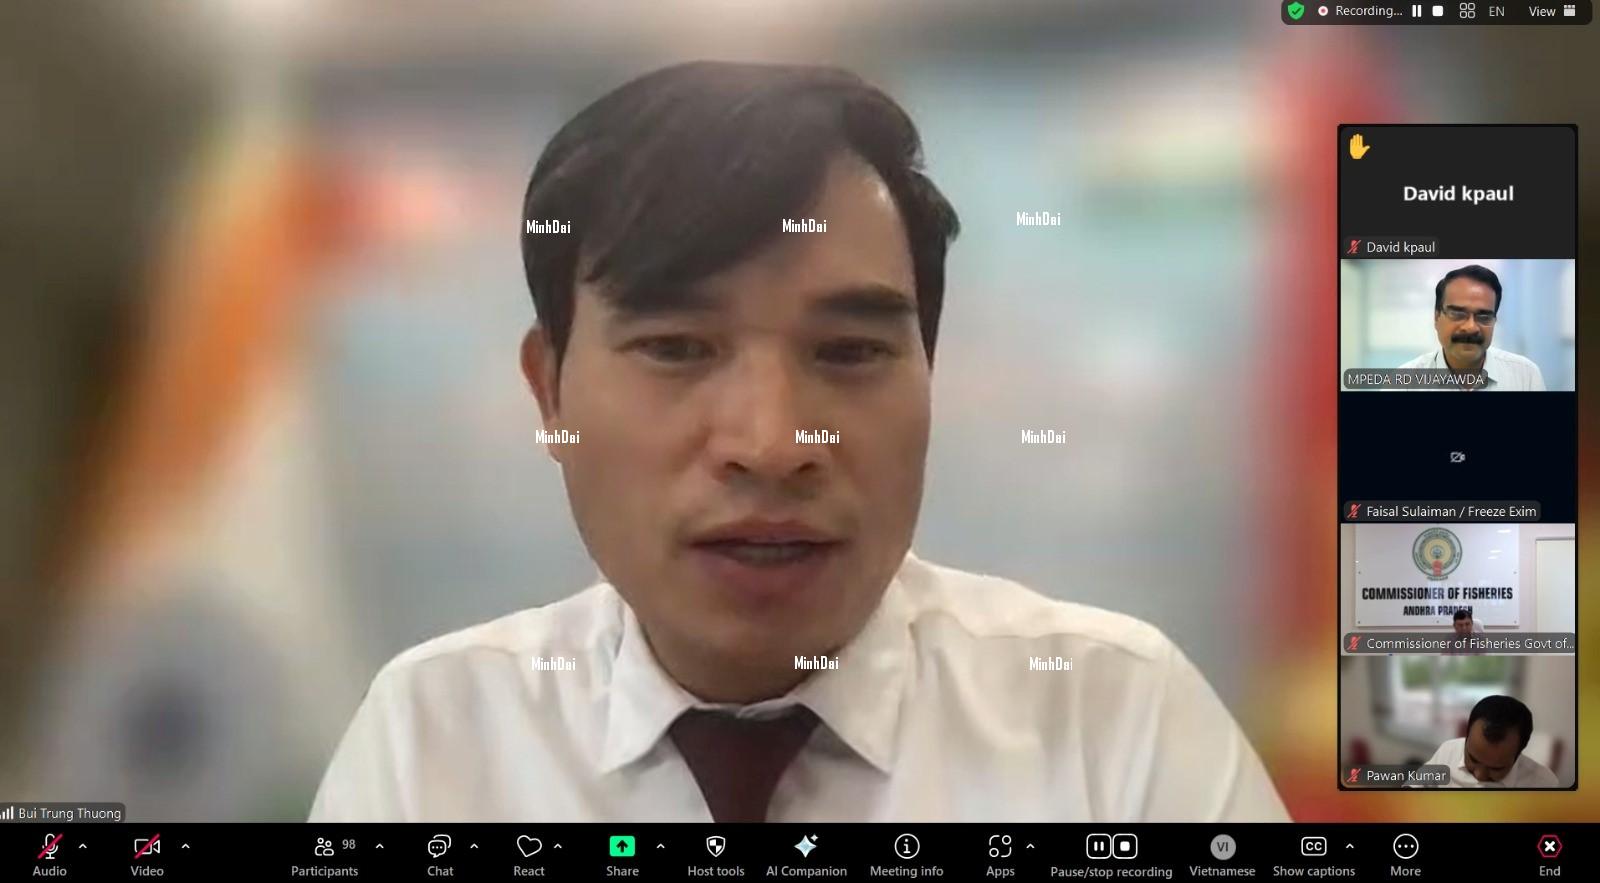Click signal strength icon beside Bui Trung Thuong
This screenshot has height=883, width=1600.
point(7,813)
